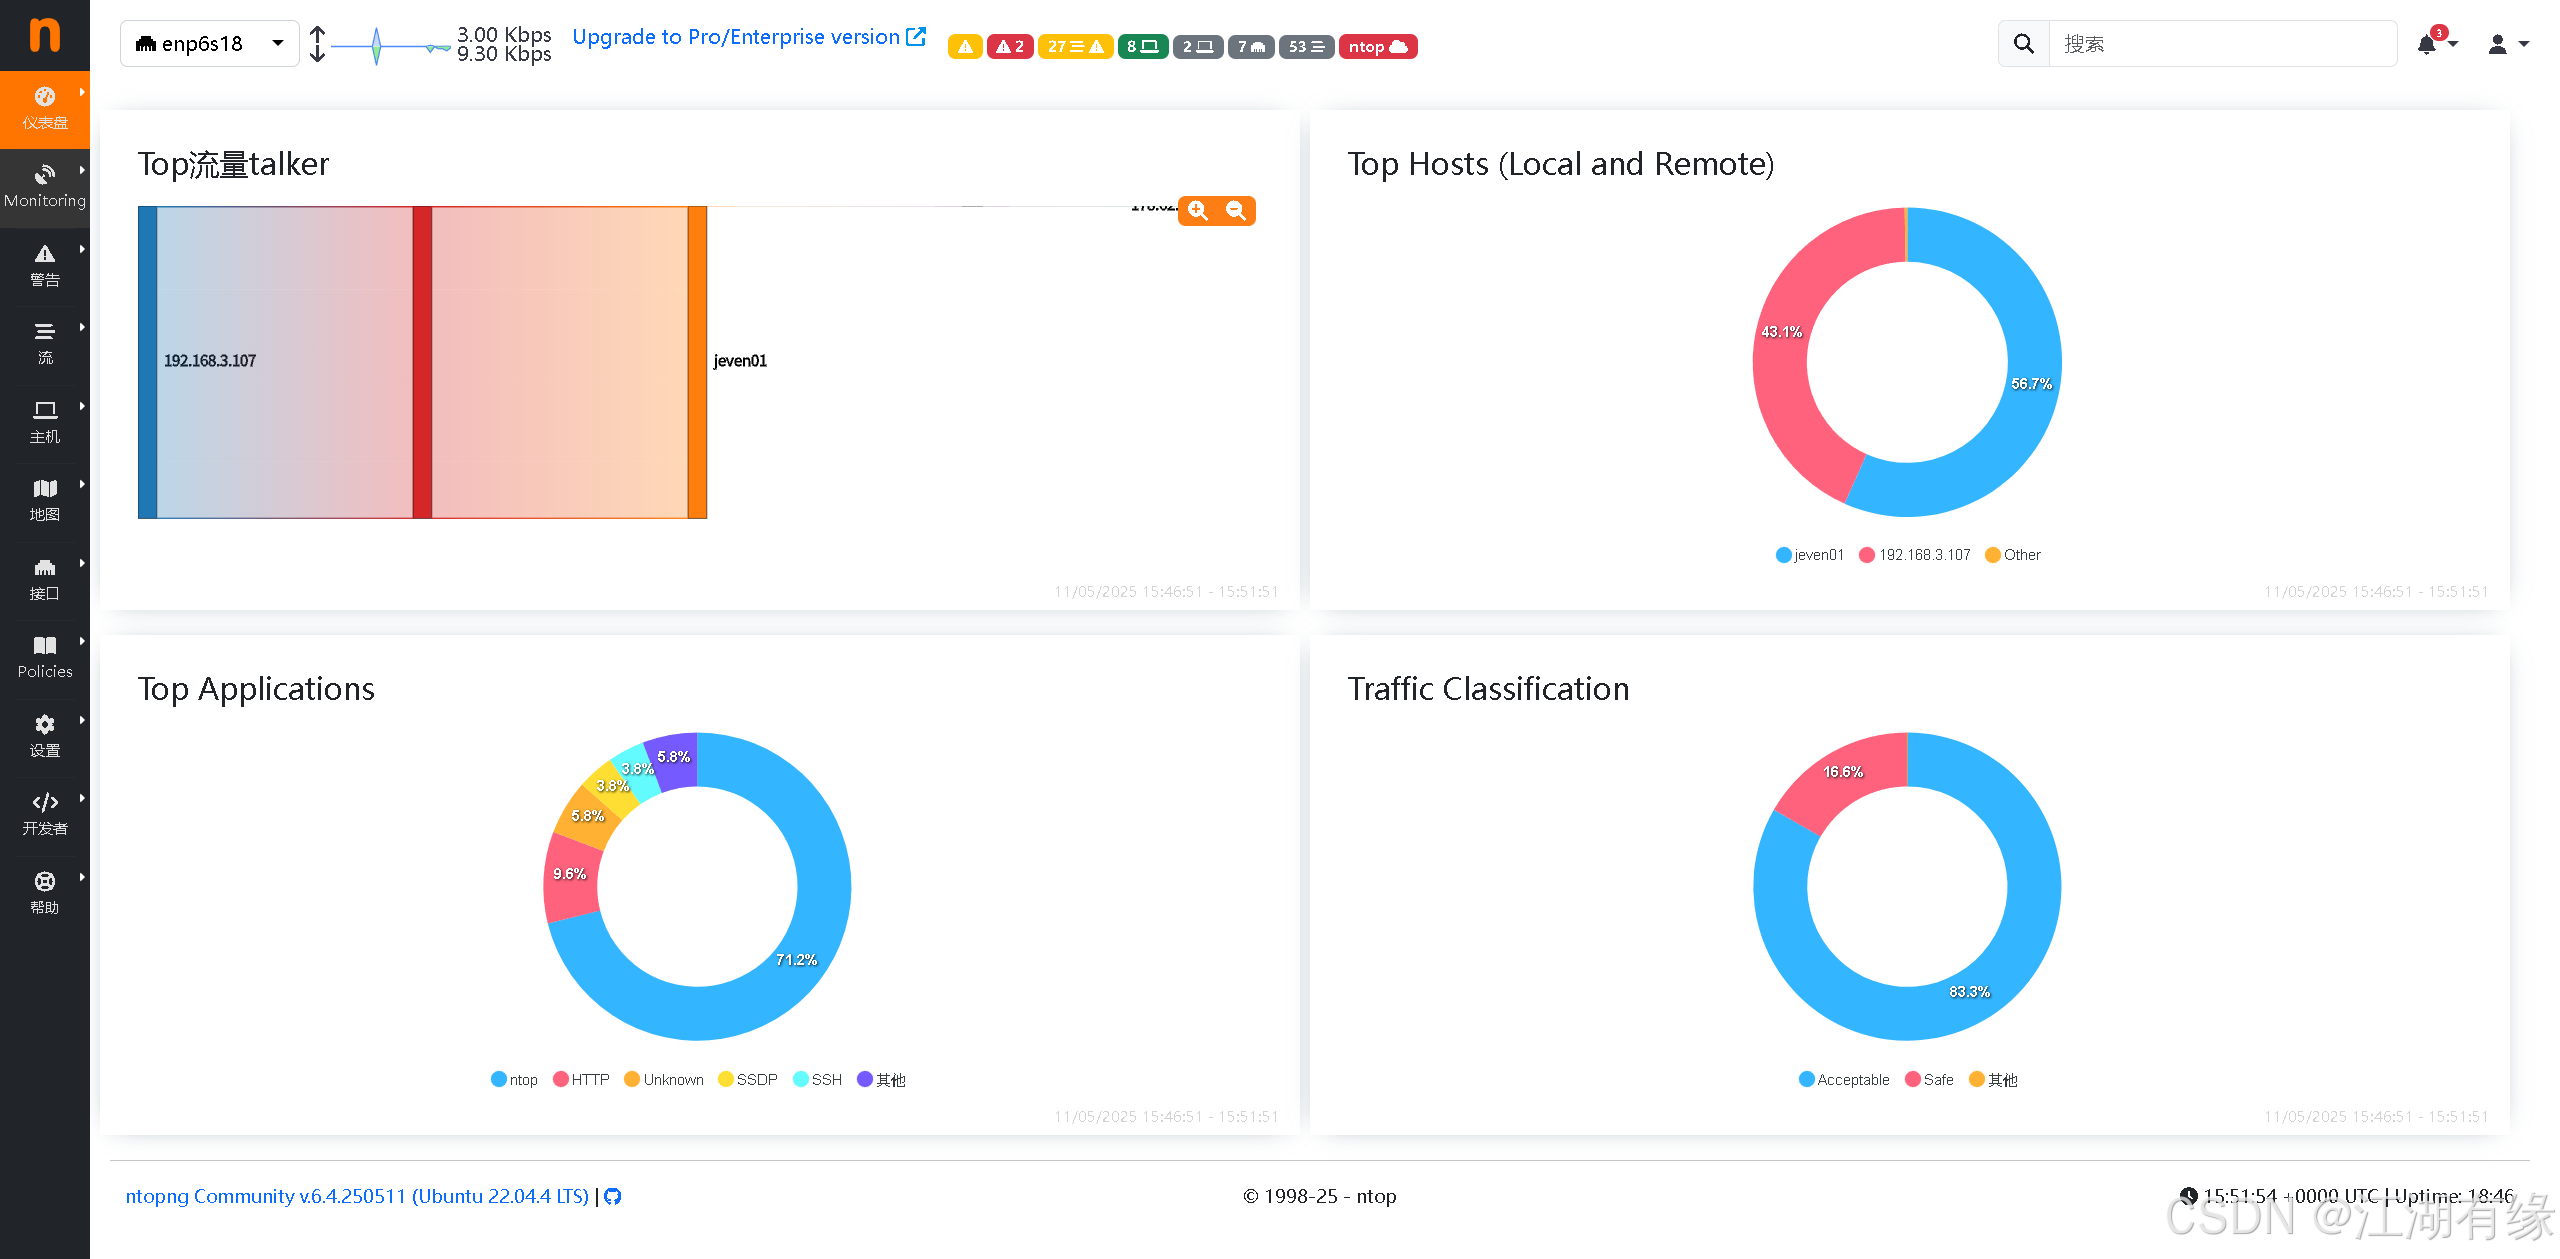Image resolution: width=2560 pixels, height=1259 pixels.
Task: Click the green 8 hosts badge
Action: pyautogui.click(x=1142, y=46)
